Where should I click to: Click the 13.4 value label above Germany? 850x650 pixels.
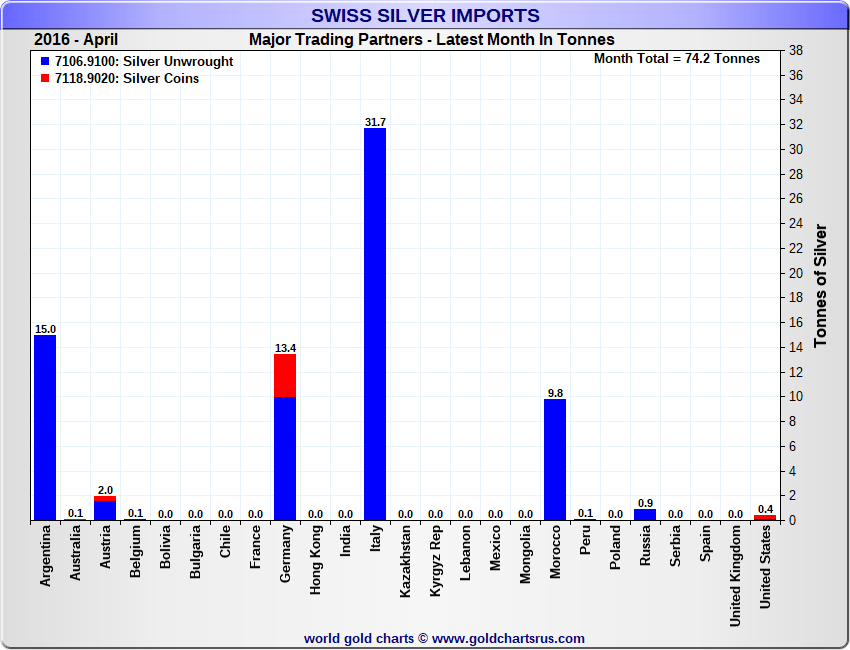pyautogui.click(x=285, y=348)
